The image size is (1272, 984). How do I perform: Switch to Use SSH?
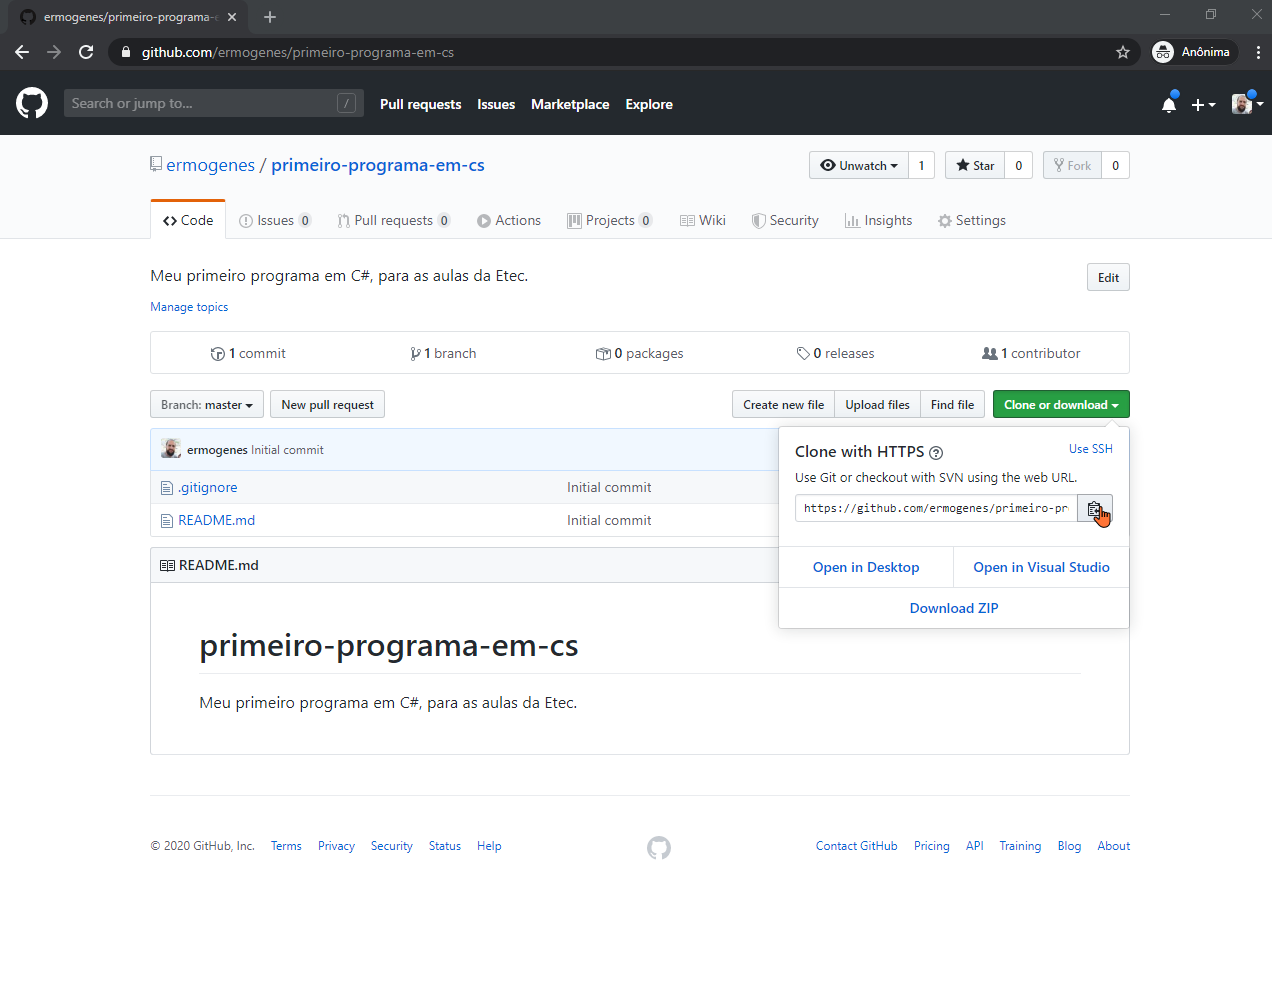1091,449
